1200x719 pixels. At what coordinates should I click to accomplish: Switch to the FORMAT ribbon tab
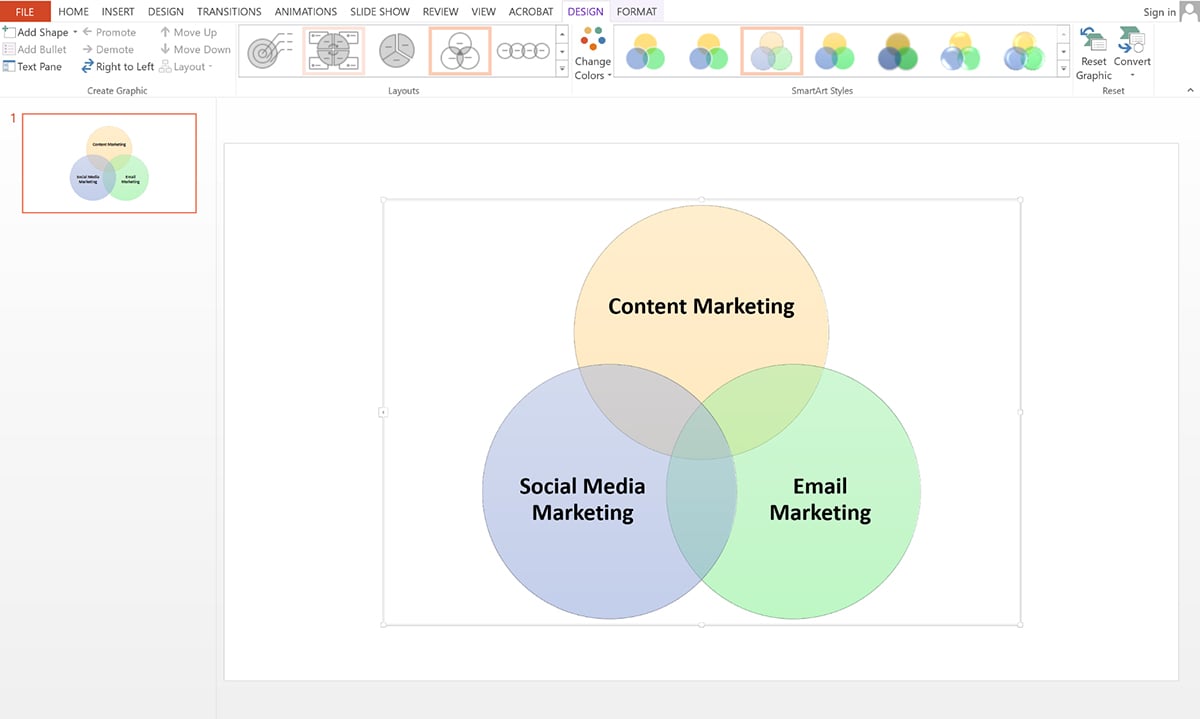(638, 11)
